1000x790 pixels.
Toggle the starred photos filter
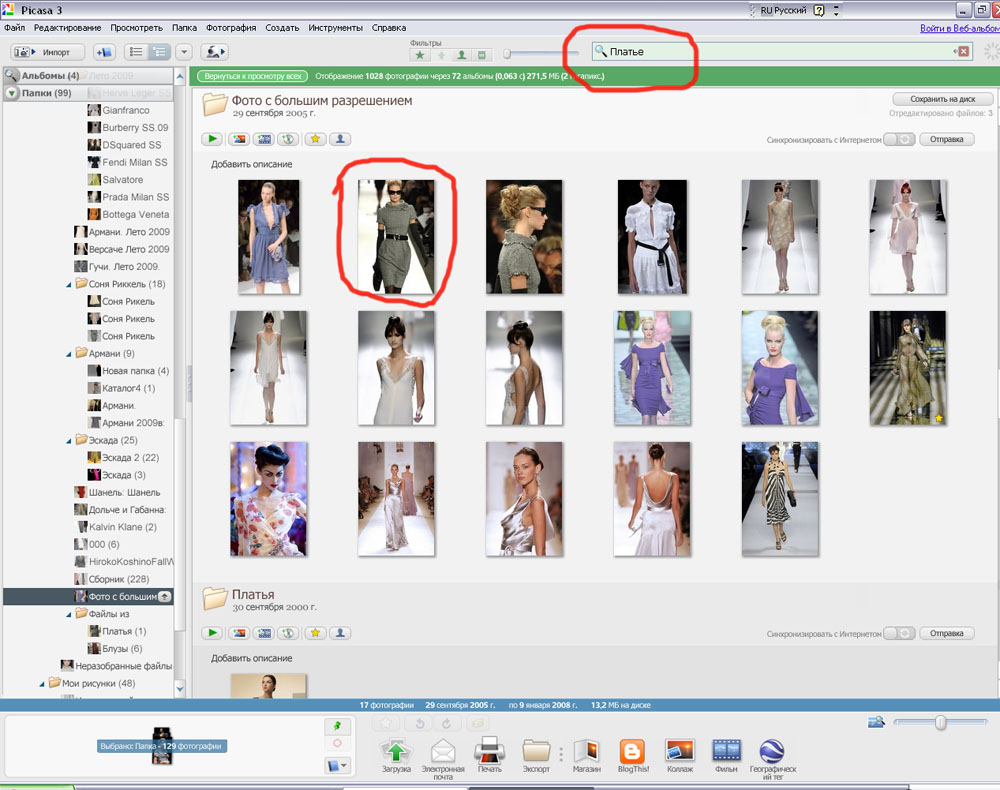click(420, 55)
